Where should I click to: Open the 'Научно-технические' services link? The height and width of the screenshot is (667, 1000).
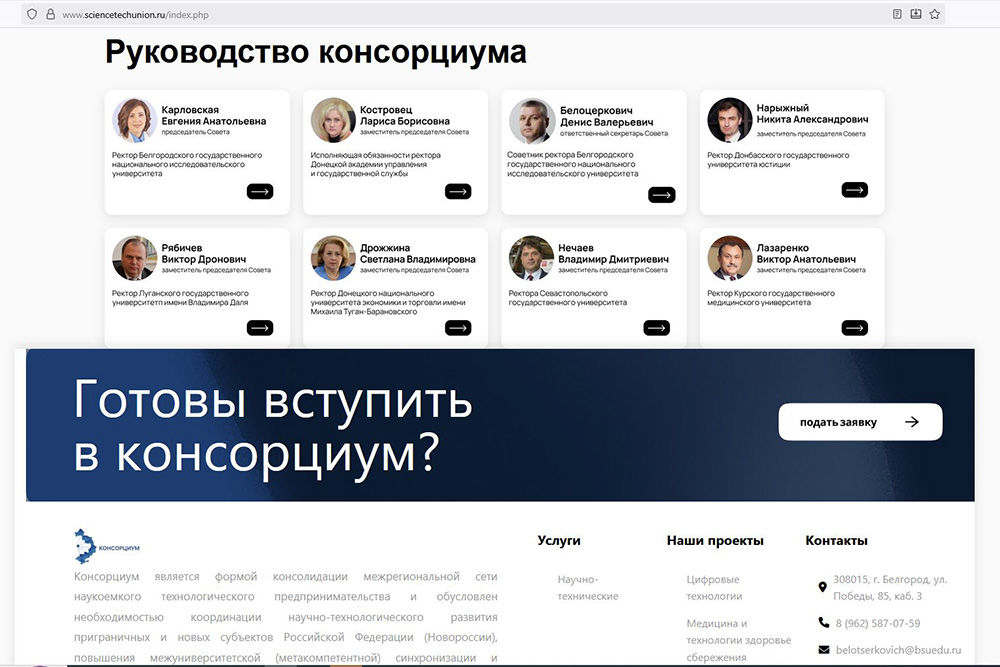[x=588, y=587]
